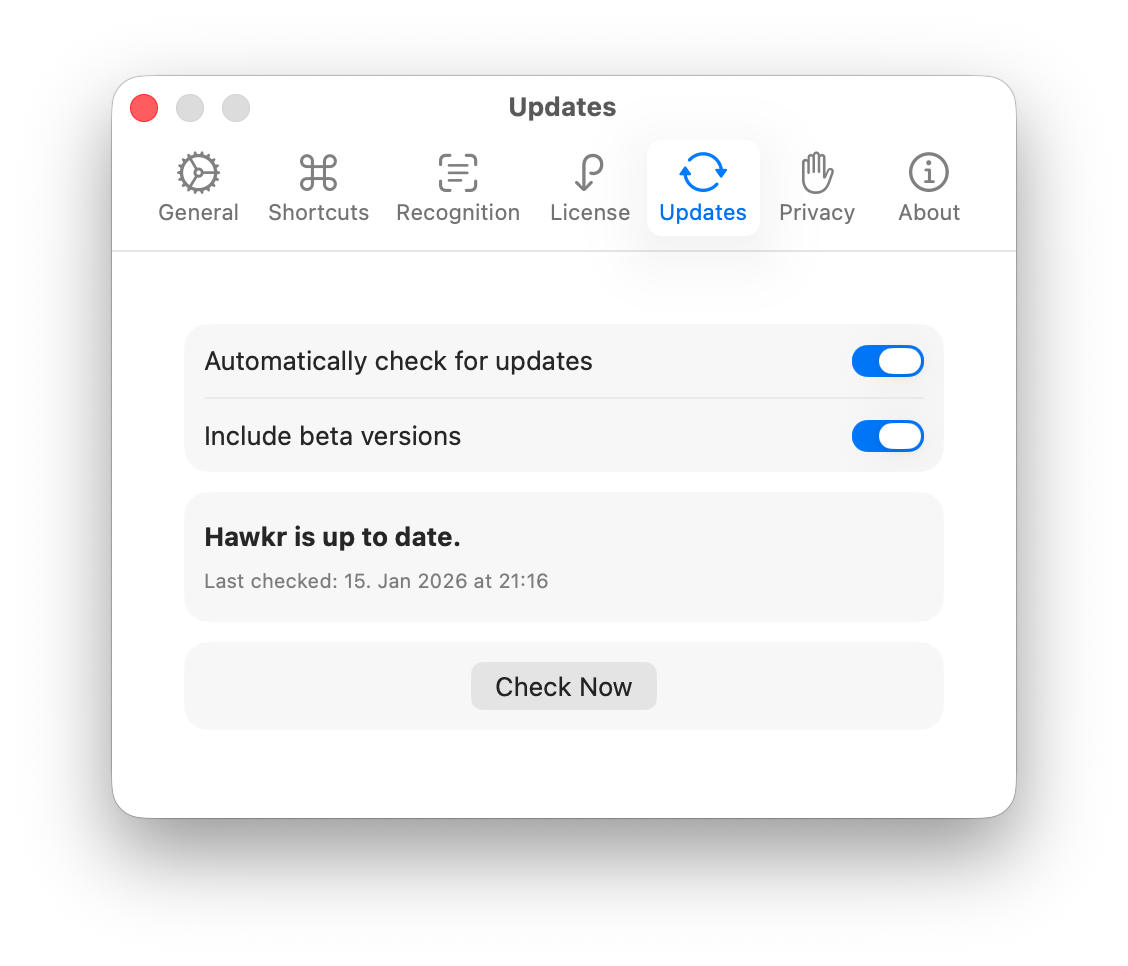Go to the Recognition tab label

[458, 213]
